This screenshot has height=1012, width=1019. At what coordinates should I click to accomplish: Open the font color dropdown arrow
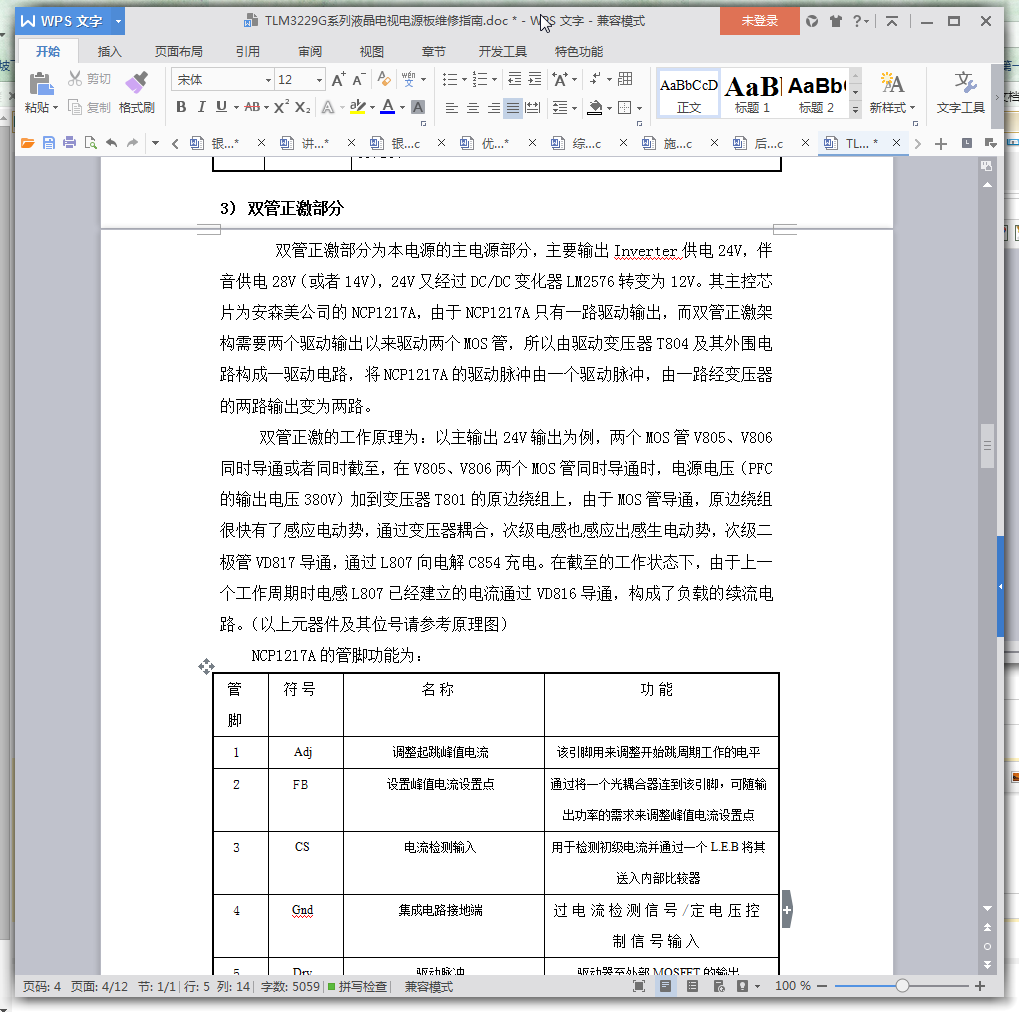(403, 107)
